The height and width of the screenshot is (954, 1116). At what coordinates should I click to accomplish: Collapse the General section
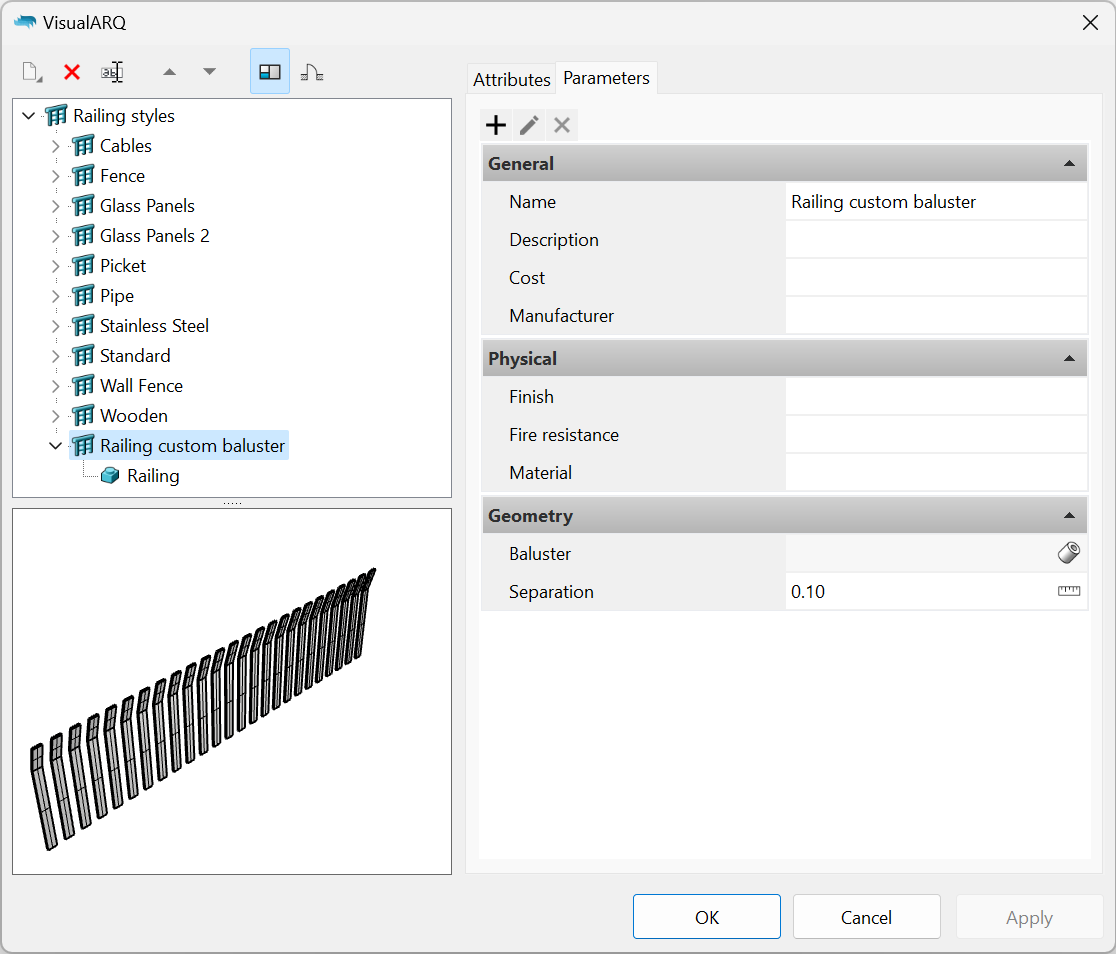click(1068, 163)
